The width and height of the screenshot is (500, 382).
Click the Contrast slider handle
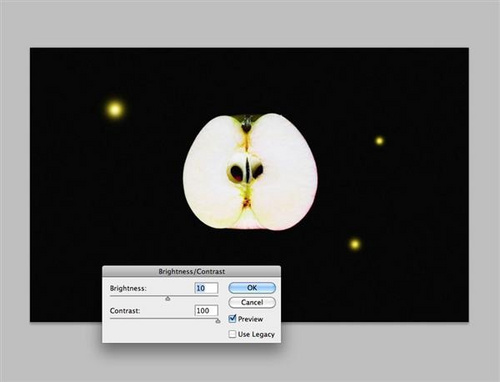click(218, 321)
